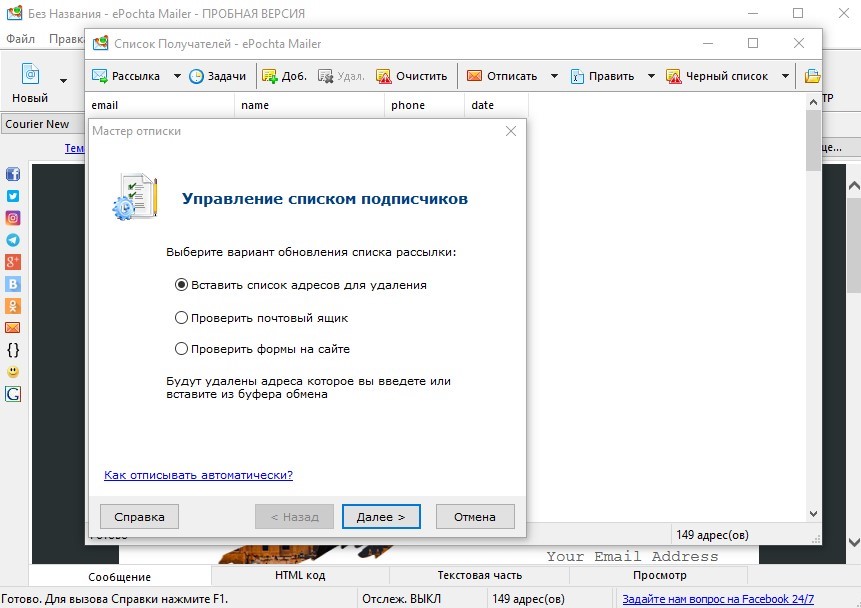The width and height of the screenshot is (861, 608).
Task: Open Задачи in recipients toolbar
Action: coord(217,76)
